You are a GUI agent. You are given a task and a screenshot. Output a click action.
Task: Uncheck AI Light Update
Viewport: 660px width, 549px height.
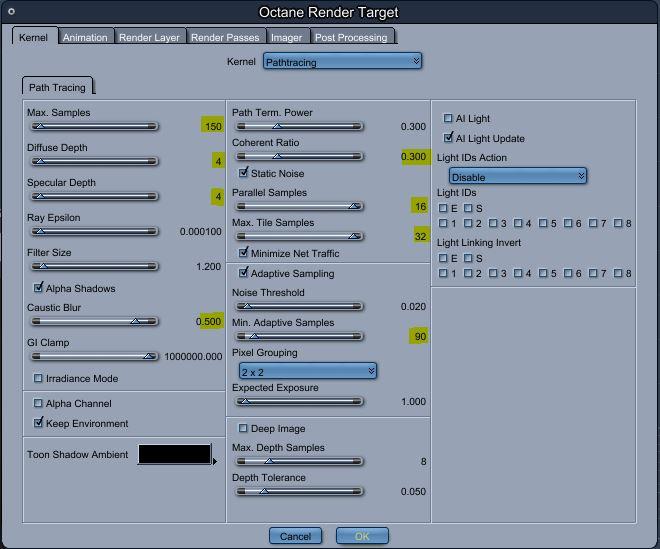pyautogui.click(x=448, y=138)
